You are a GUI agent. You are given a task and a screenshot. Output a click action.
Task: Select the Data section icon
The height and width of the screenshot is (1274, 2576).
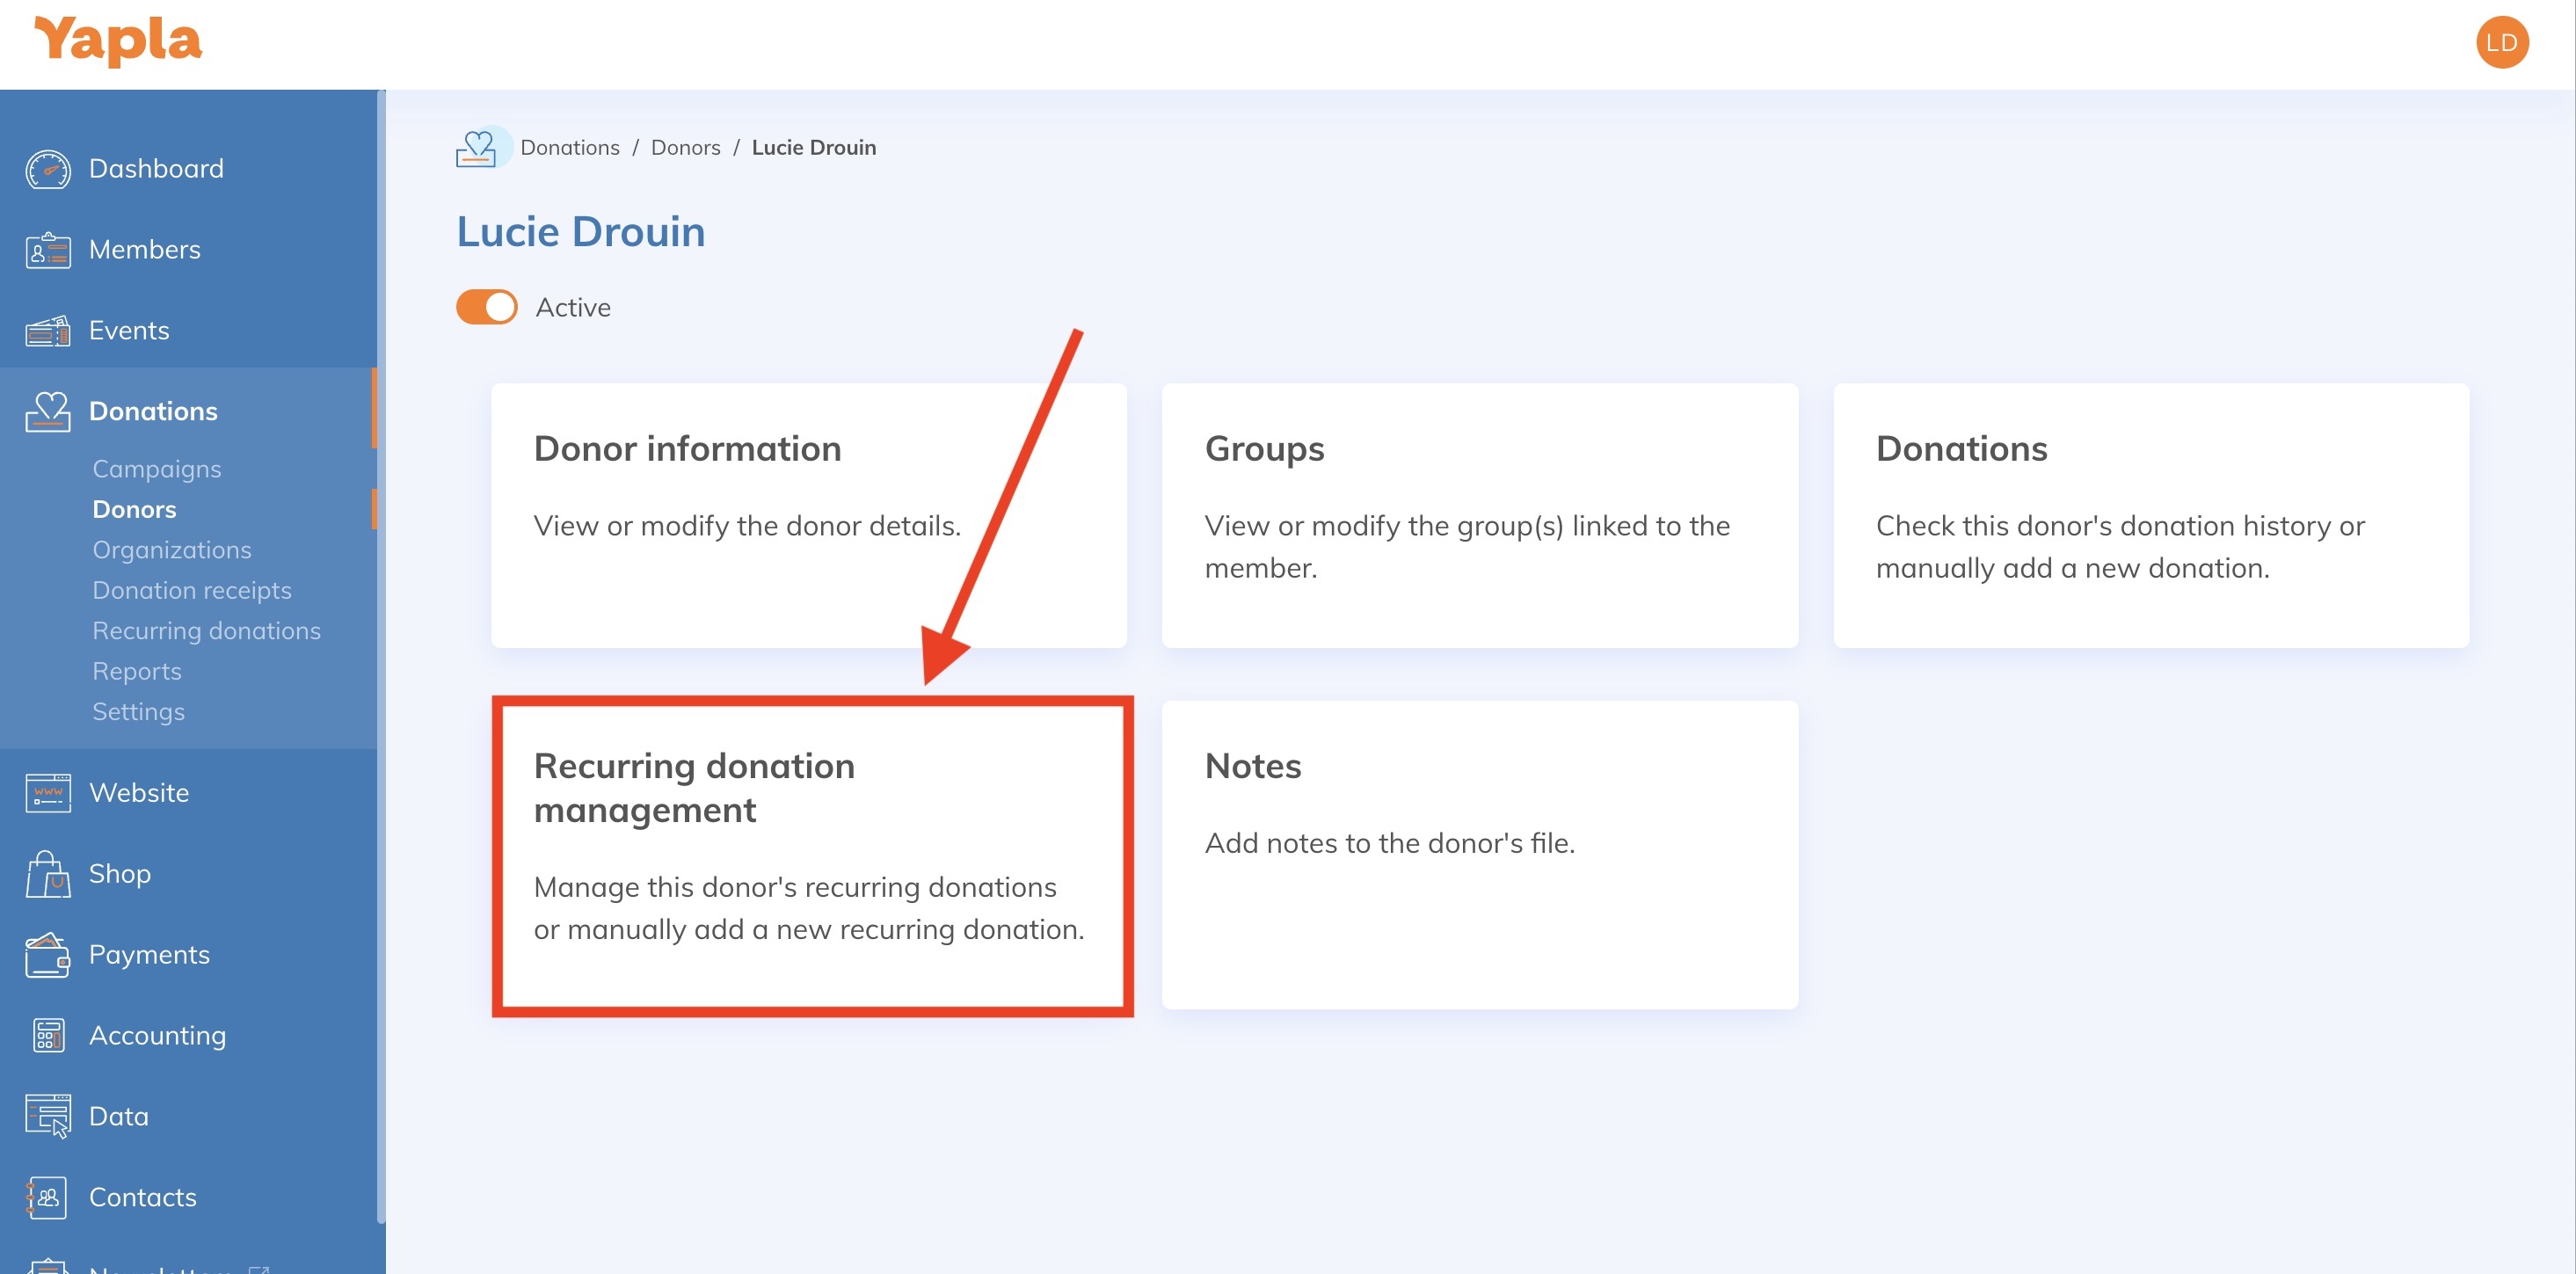[x=47, y=1115]
